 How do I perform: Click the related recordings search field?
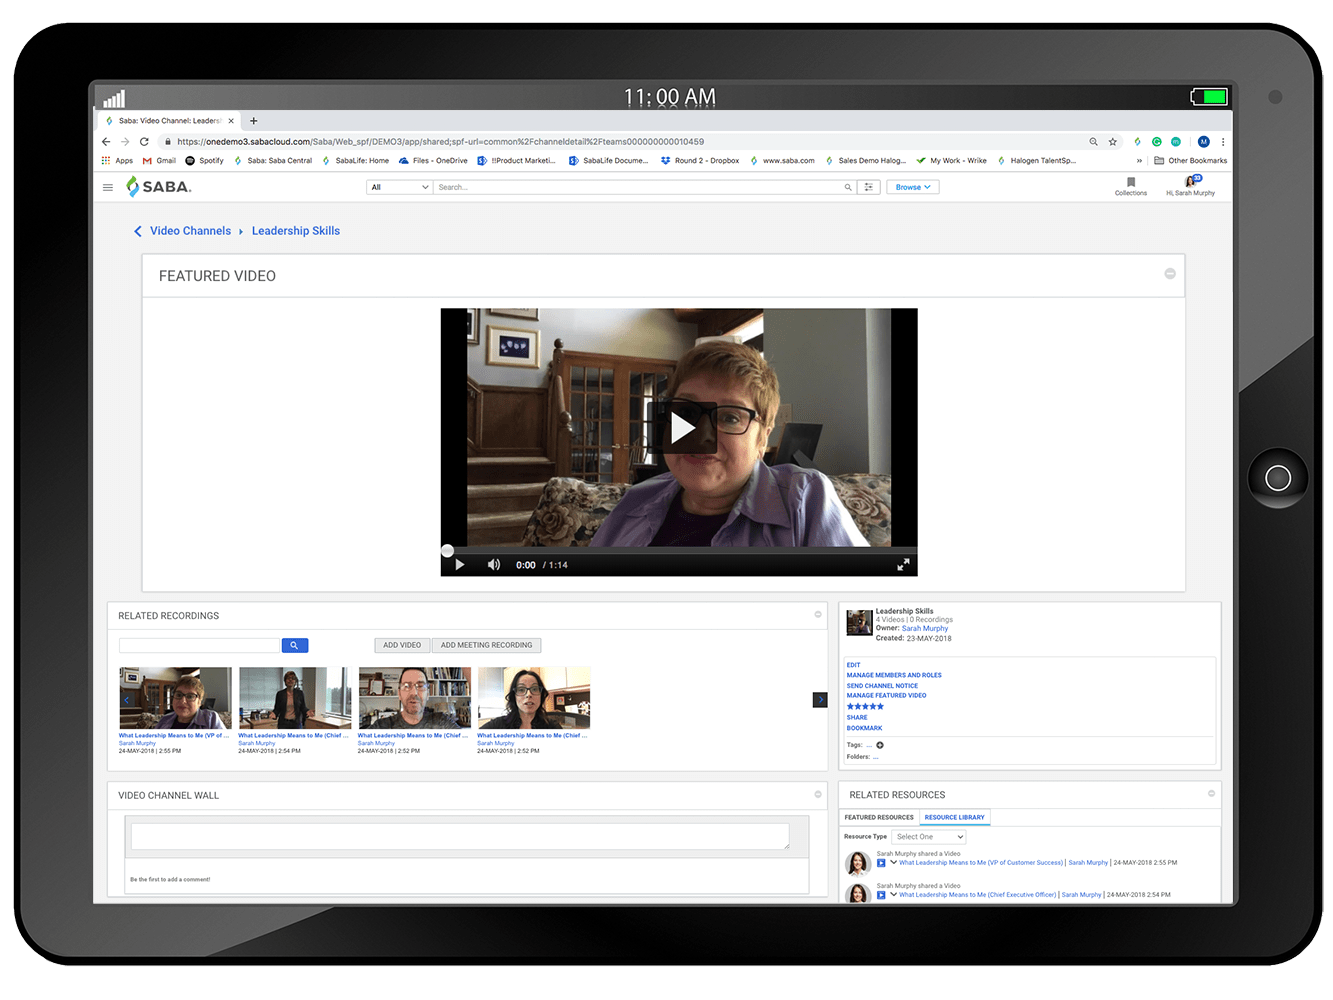coord(199,645)
